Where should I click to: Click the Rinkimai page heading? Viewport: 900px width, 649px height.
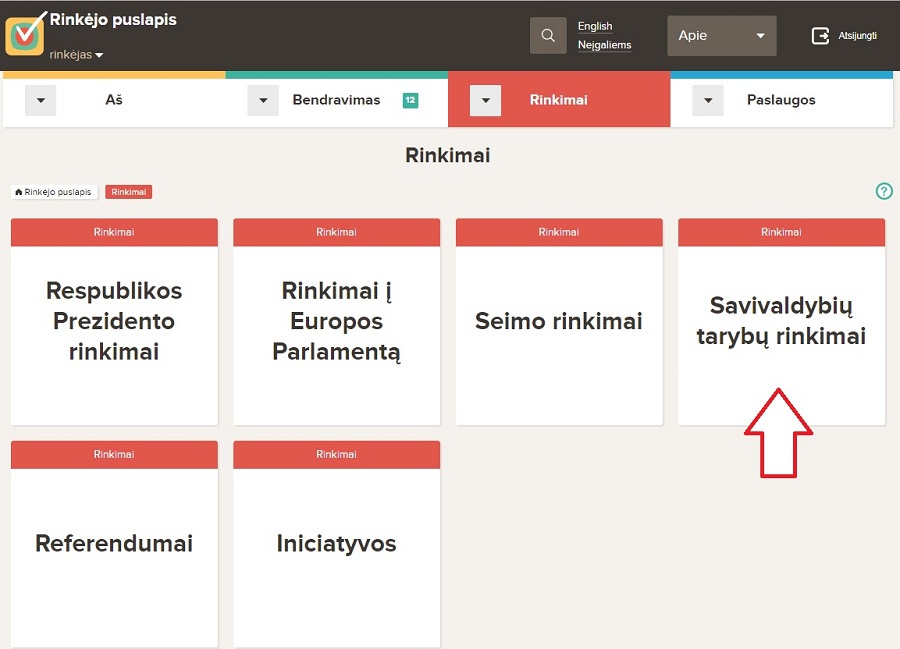(448, 156)
